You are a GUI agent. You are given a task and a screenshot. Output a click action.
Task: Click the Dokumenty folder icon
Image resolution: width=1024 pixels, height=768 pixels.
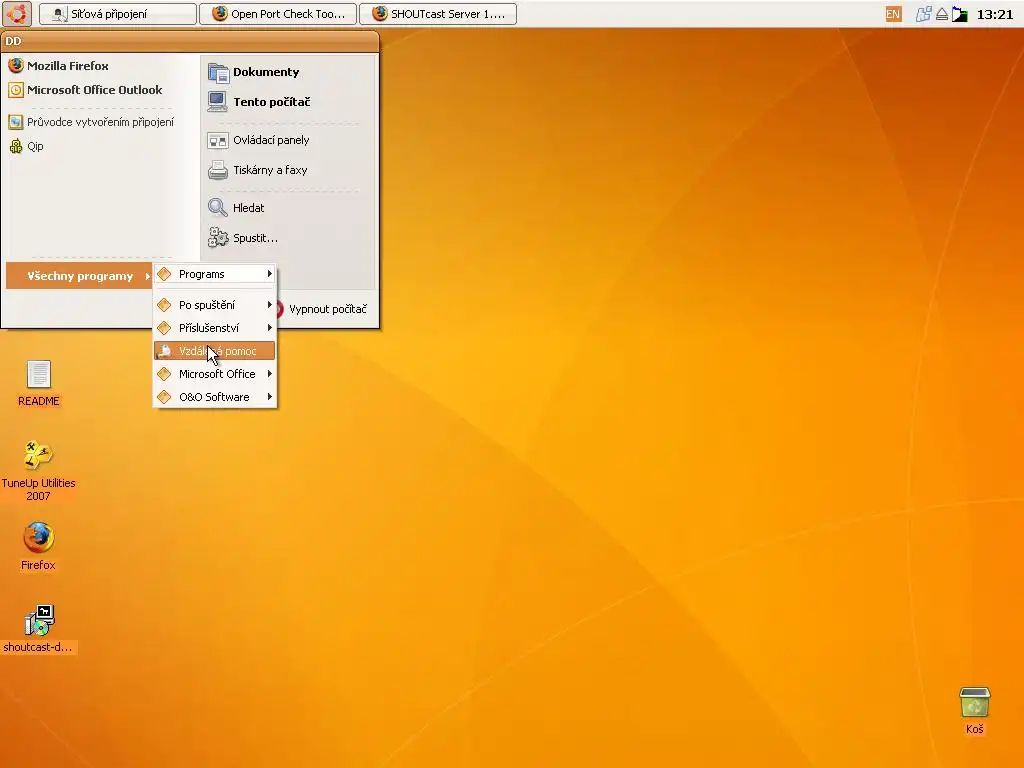pyautogui.click(x=218, y=72)
